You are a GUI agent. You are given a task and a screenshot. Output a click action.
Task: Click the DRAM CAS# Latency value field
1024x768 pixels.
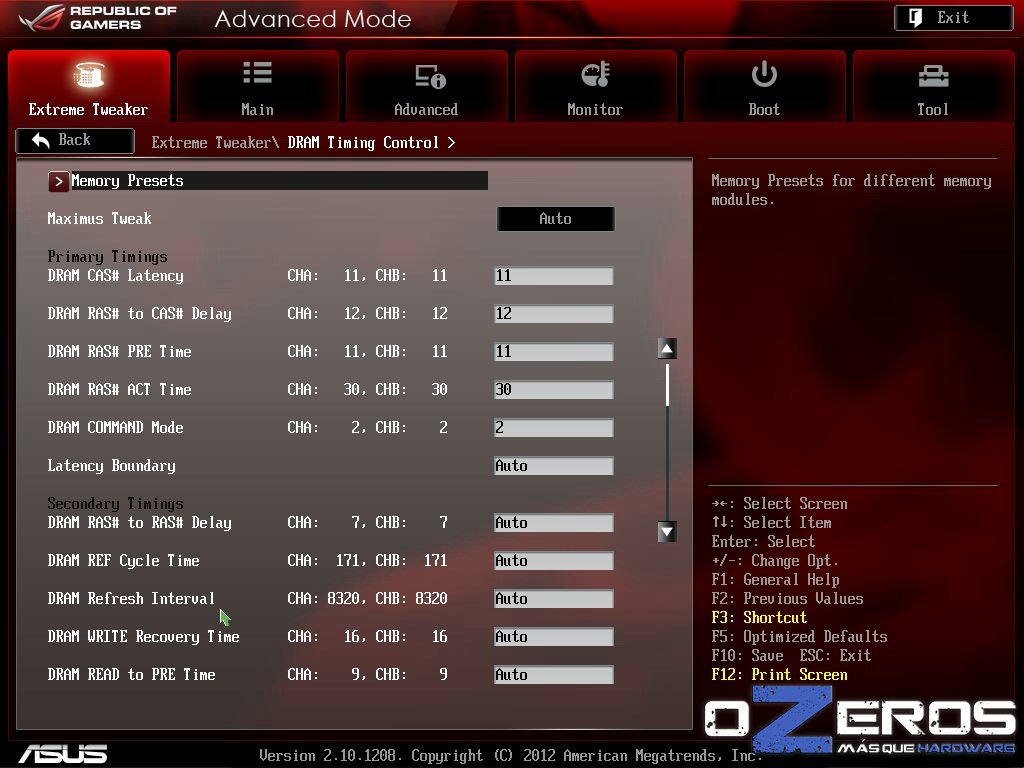(554, 276)
